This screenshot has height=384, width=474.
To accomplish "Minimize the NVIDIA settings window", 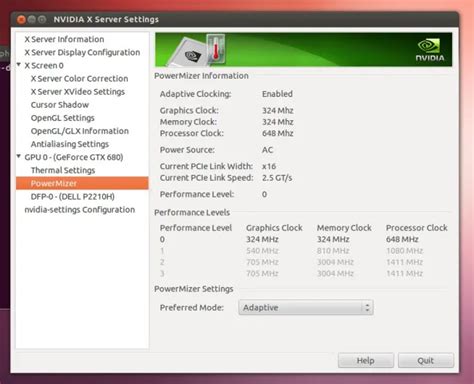I will 32,20.
